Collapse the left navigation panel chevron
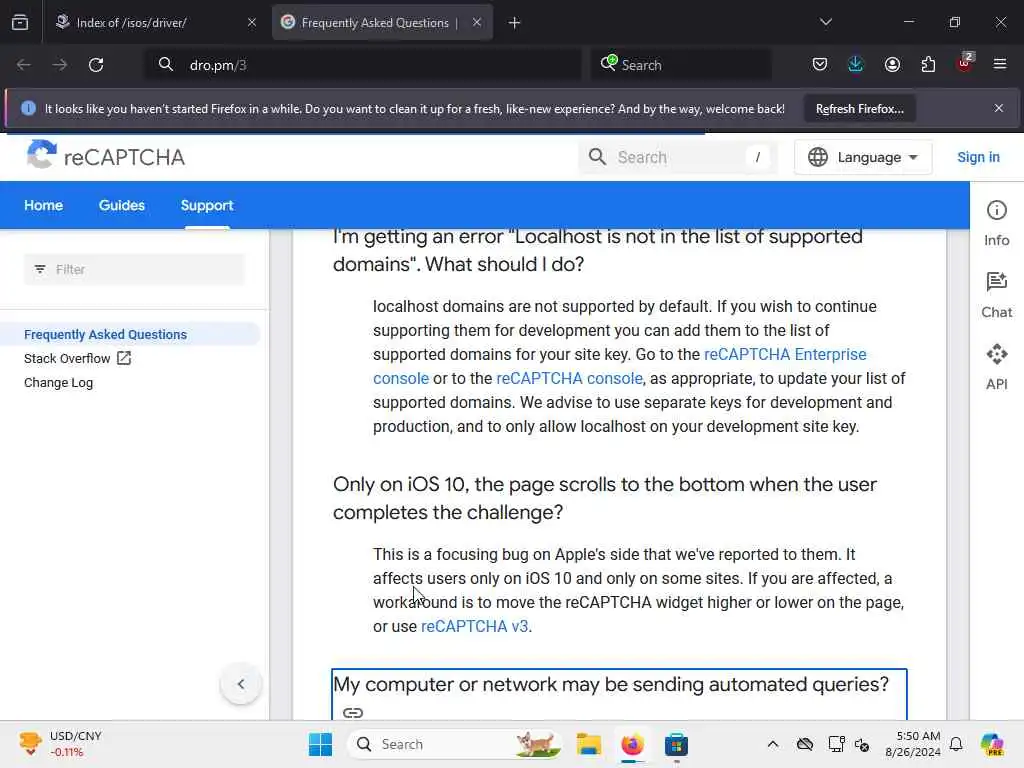The height and width of the screenshot is (768, 1024). pos(241,684)
